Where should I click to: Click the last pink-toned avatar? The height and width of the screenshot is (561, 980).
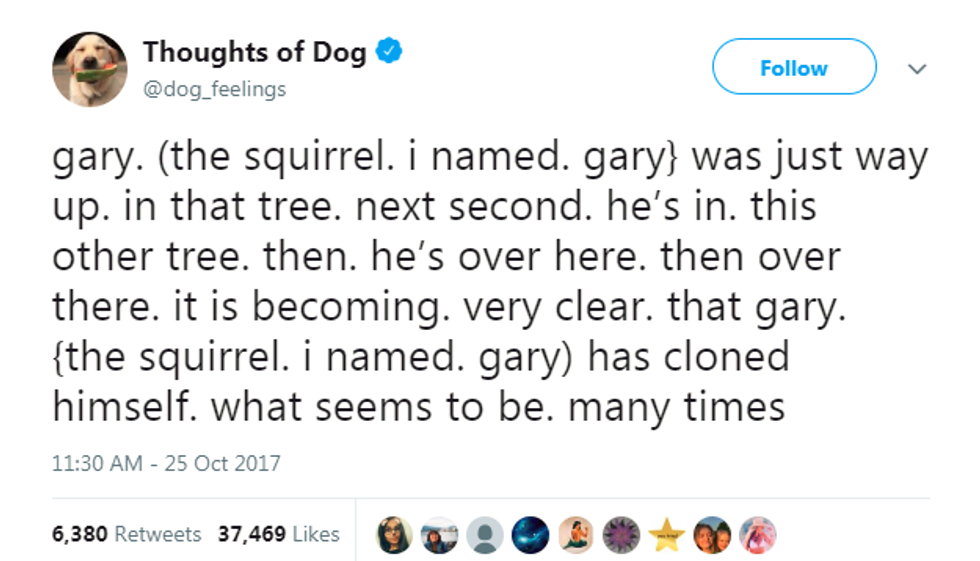[757, 535]
